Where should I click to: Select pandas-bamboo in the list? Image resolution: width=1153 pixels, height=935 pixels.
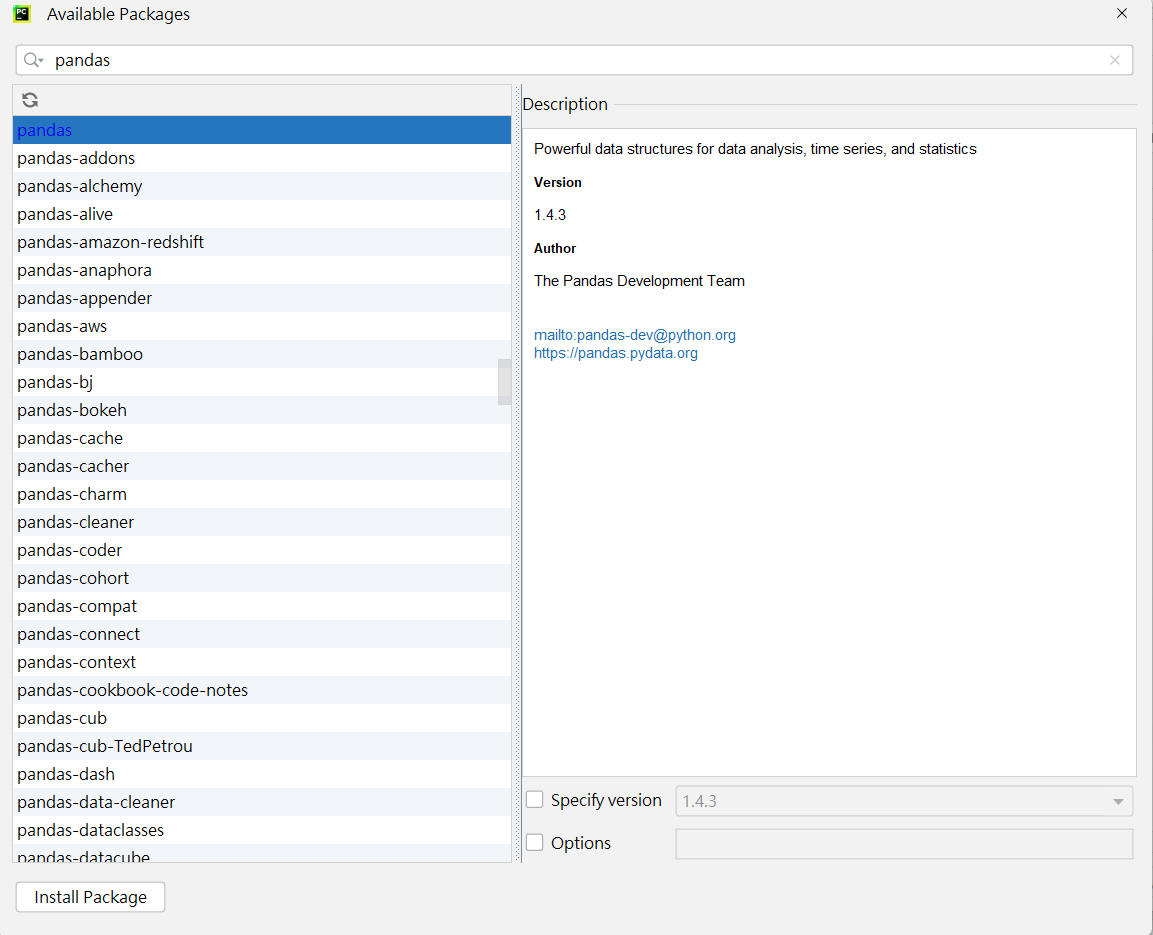pyautogui.click(x=262, y=354)
